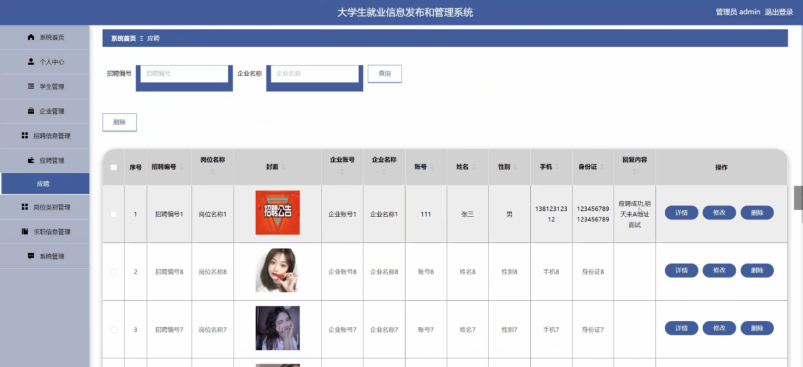Viewport: 803px width, 367px height.
Task: Click the 查询 search button
Action: click(385, 74)
